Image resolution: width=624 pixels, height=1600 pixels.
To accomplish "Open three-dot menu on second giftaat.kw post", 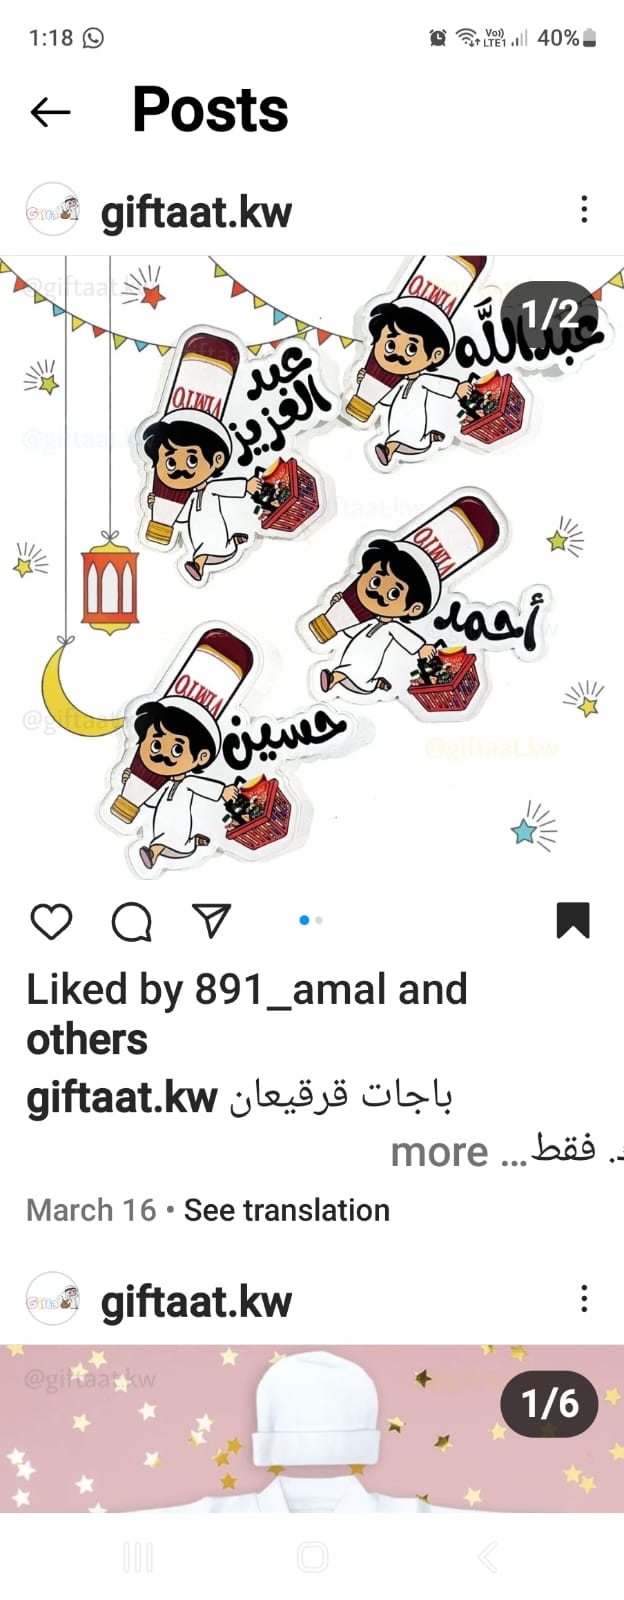I will [584, 1299].
